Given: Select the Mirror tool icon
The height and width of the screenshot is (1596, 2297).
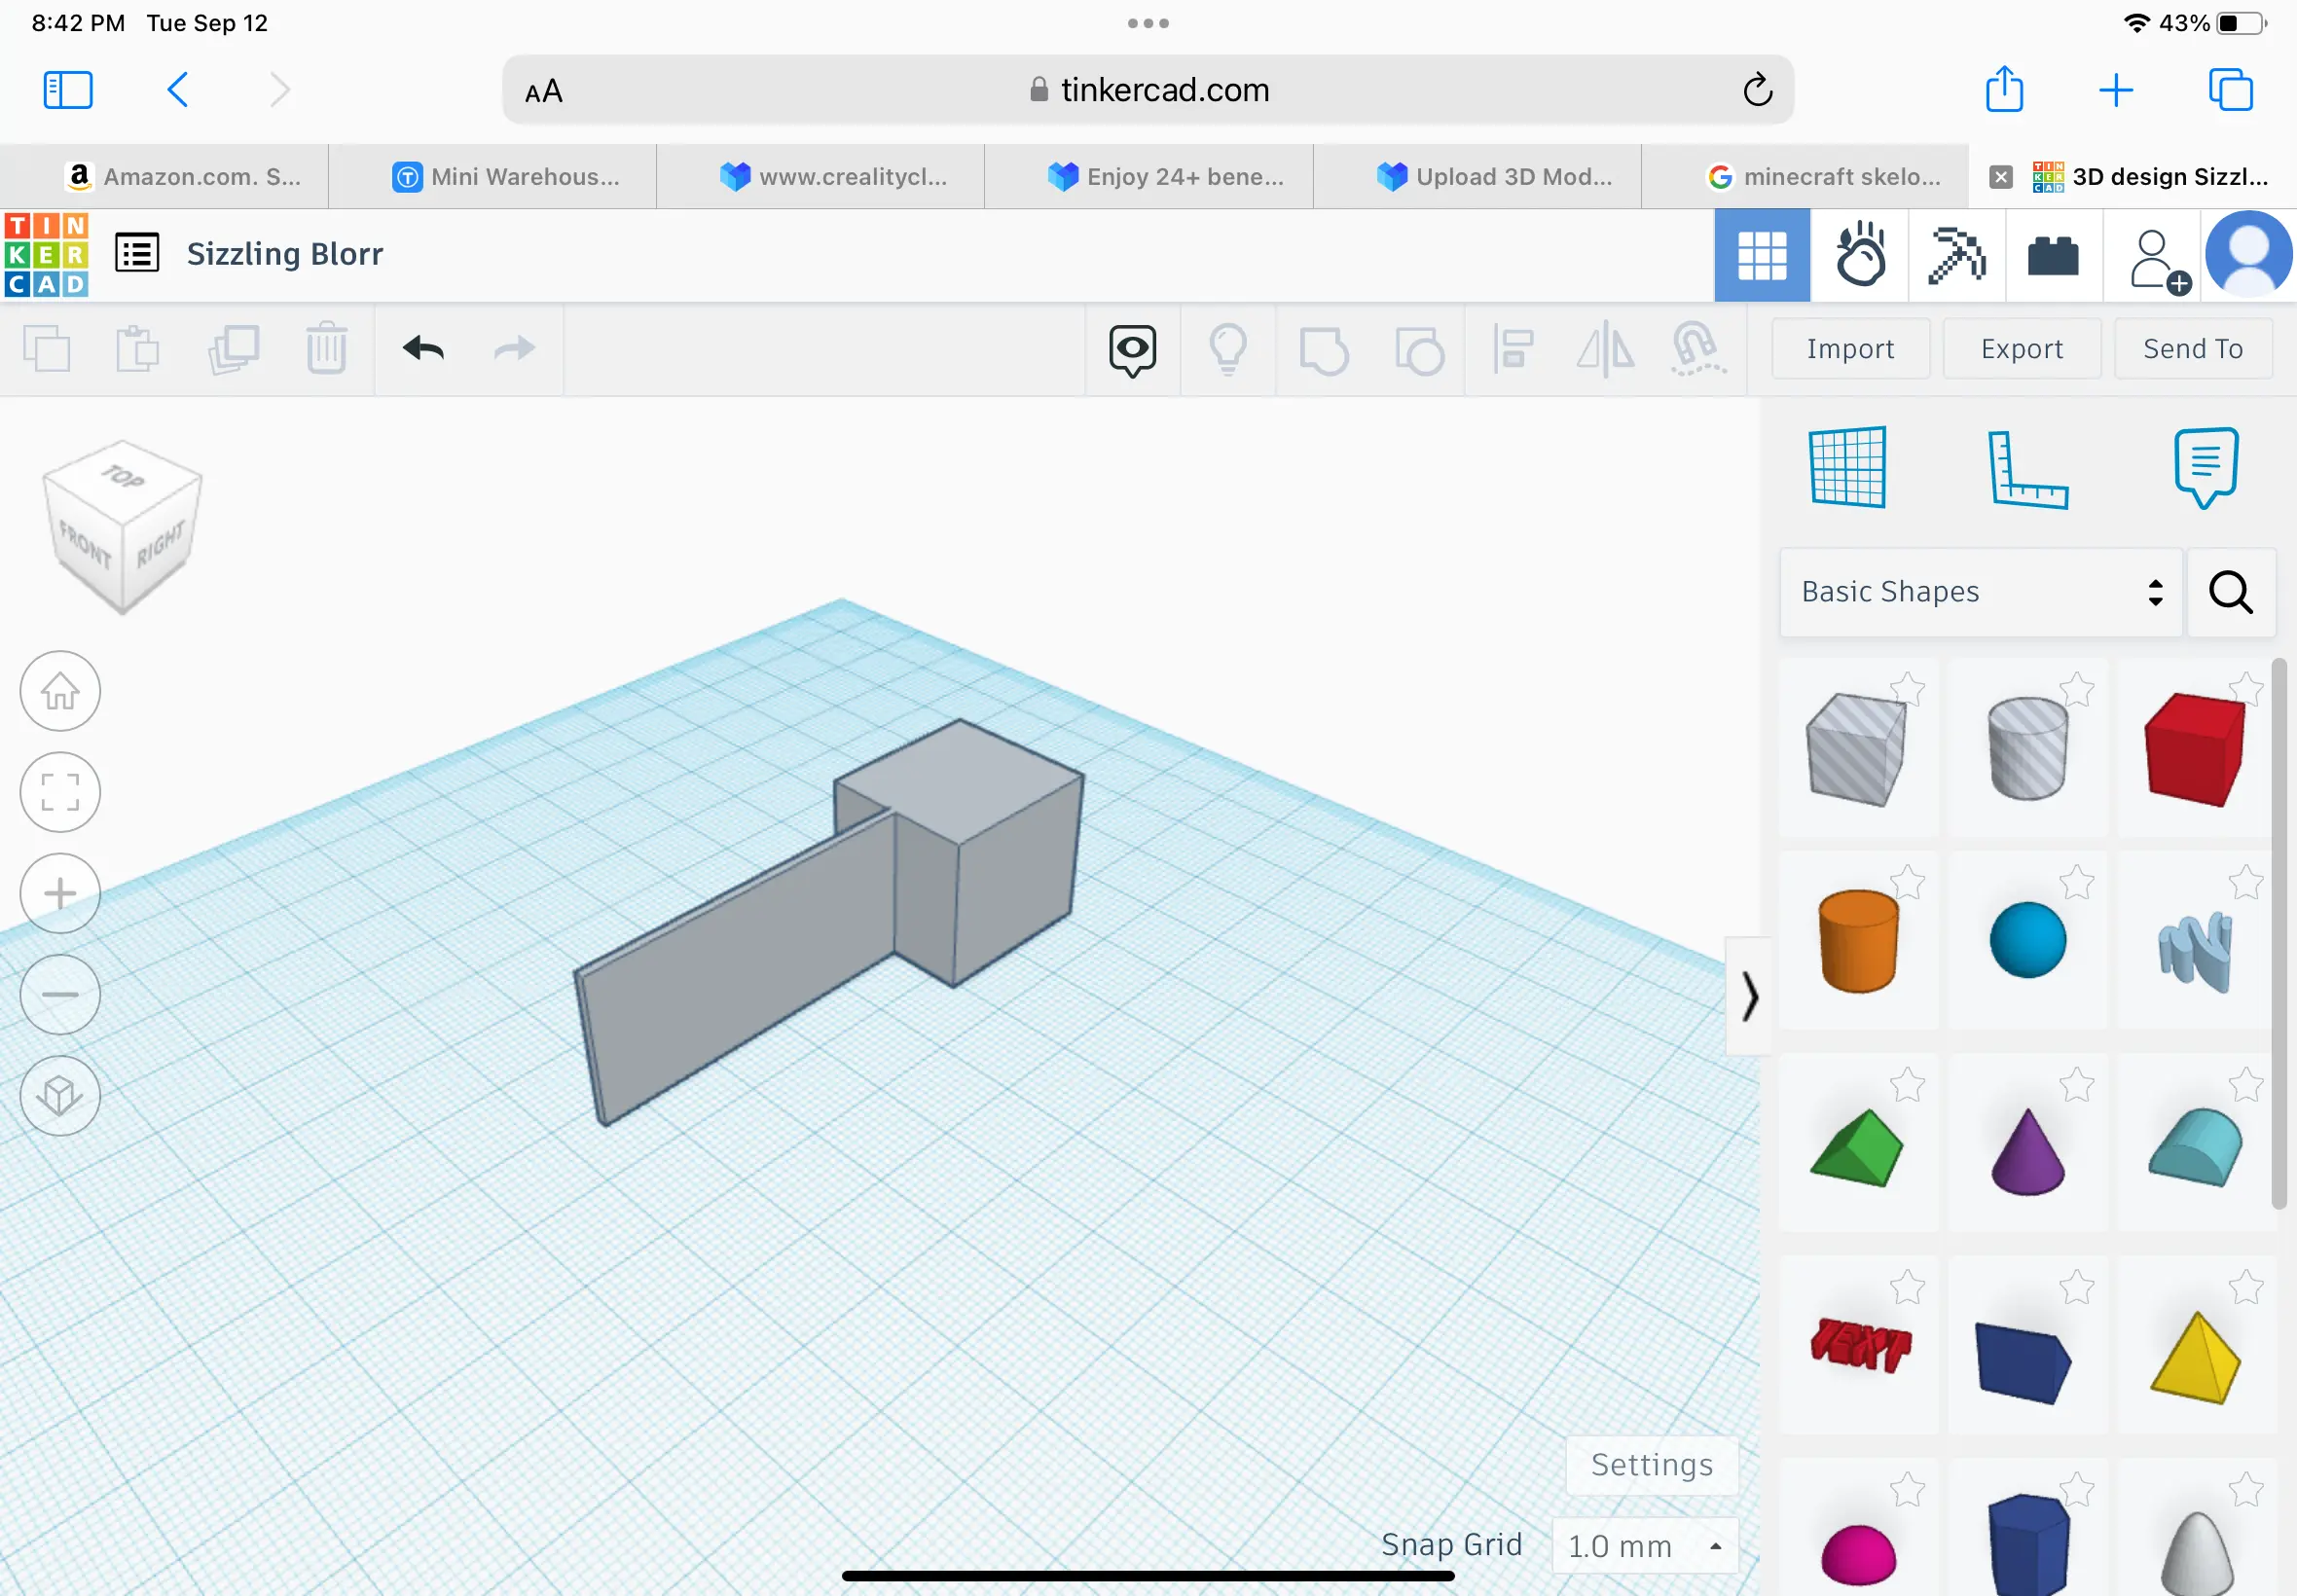Looking at the screenshot, I should pos(1605,350).
